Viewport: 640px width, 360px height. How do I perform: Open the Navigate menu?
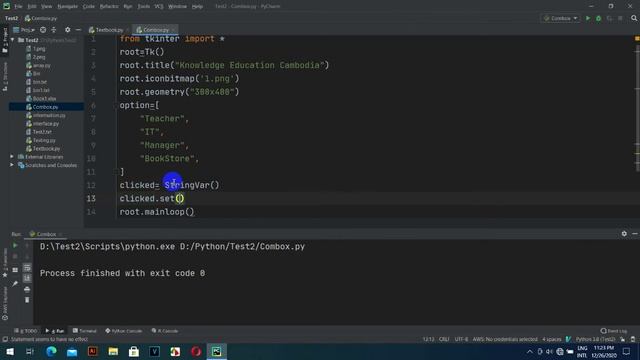coord(68,7)
